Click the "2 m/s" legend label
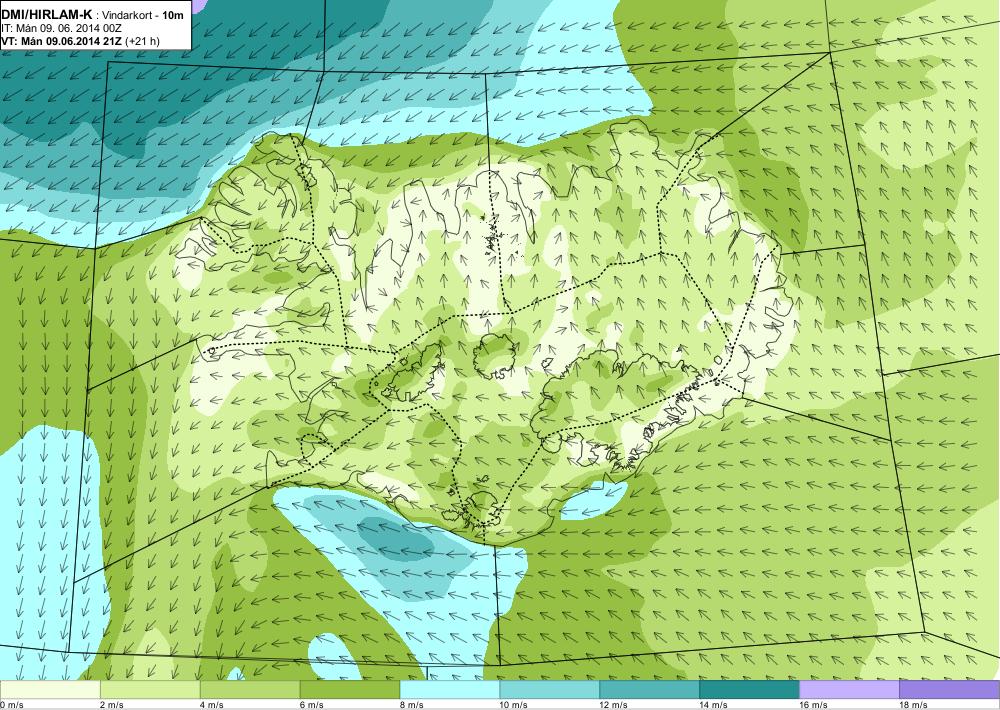Screen dimensions: 1000x710 coord(112,705)
